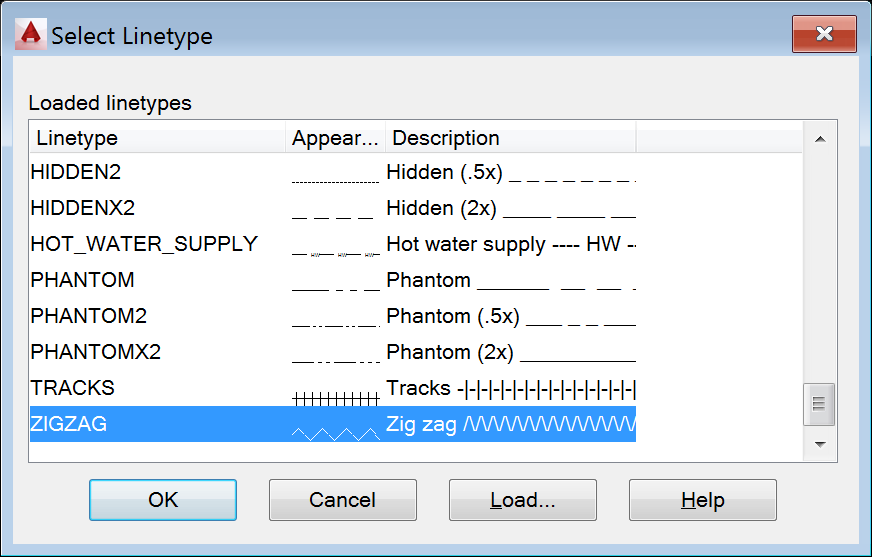Screen dimensions: 872x557
Task: Select the PHANTOM linetype entry
Action: point(83,280)
